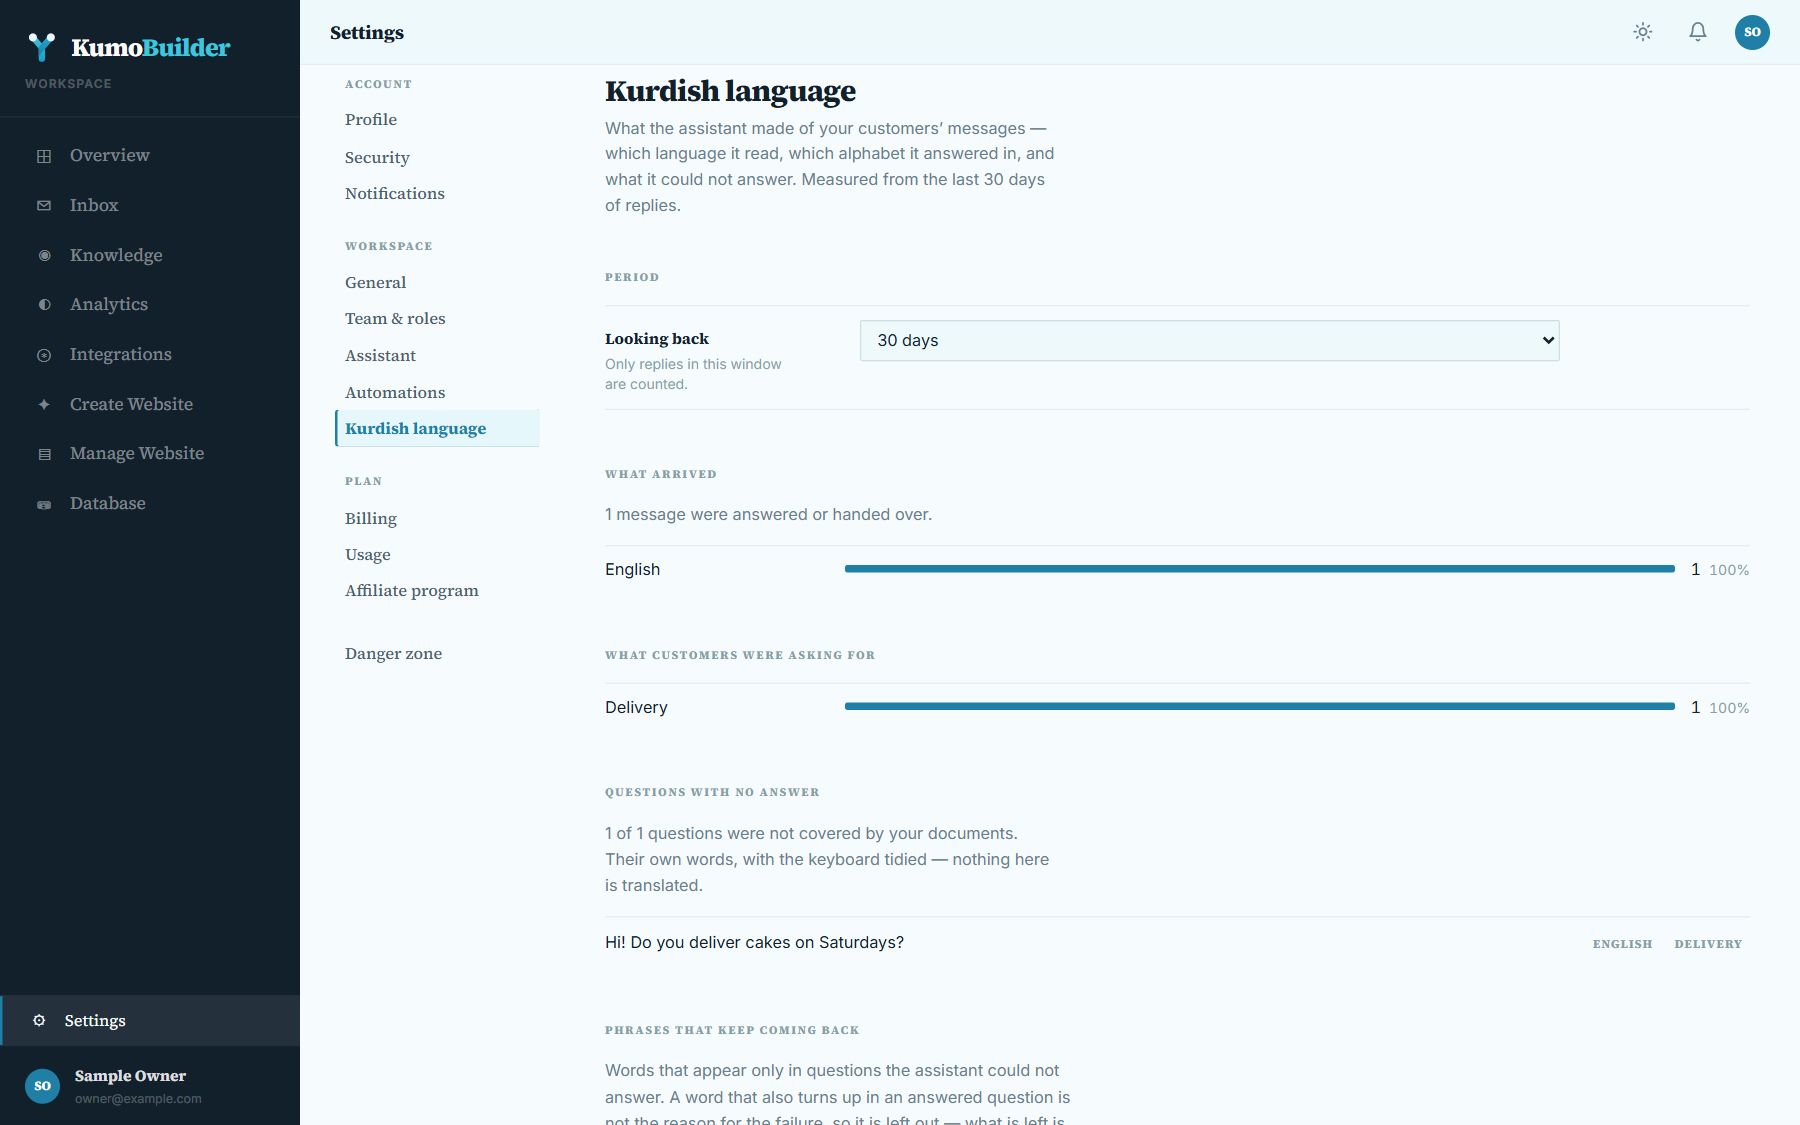The width and height of the screenshot is (1800, 1125).
Task: Open General workspace settings
Action: (x=376, y=283)
